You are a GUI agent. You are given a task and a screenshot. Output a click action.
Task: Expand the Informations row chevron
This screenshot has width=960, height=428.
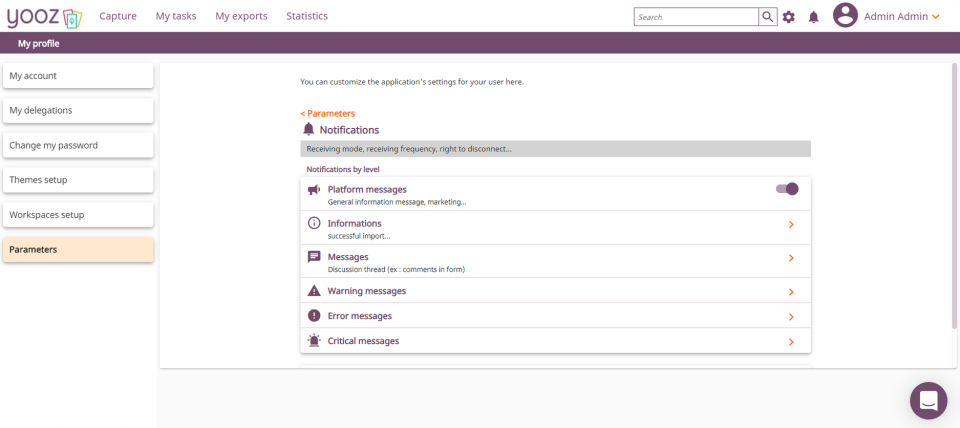click(791, 225)
